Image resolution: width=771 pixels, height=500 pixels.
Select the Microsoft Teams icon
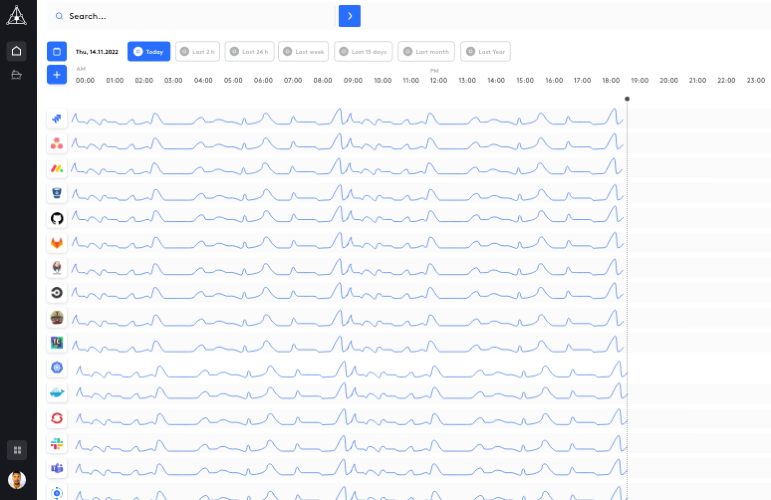[57, 468]
